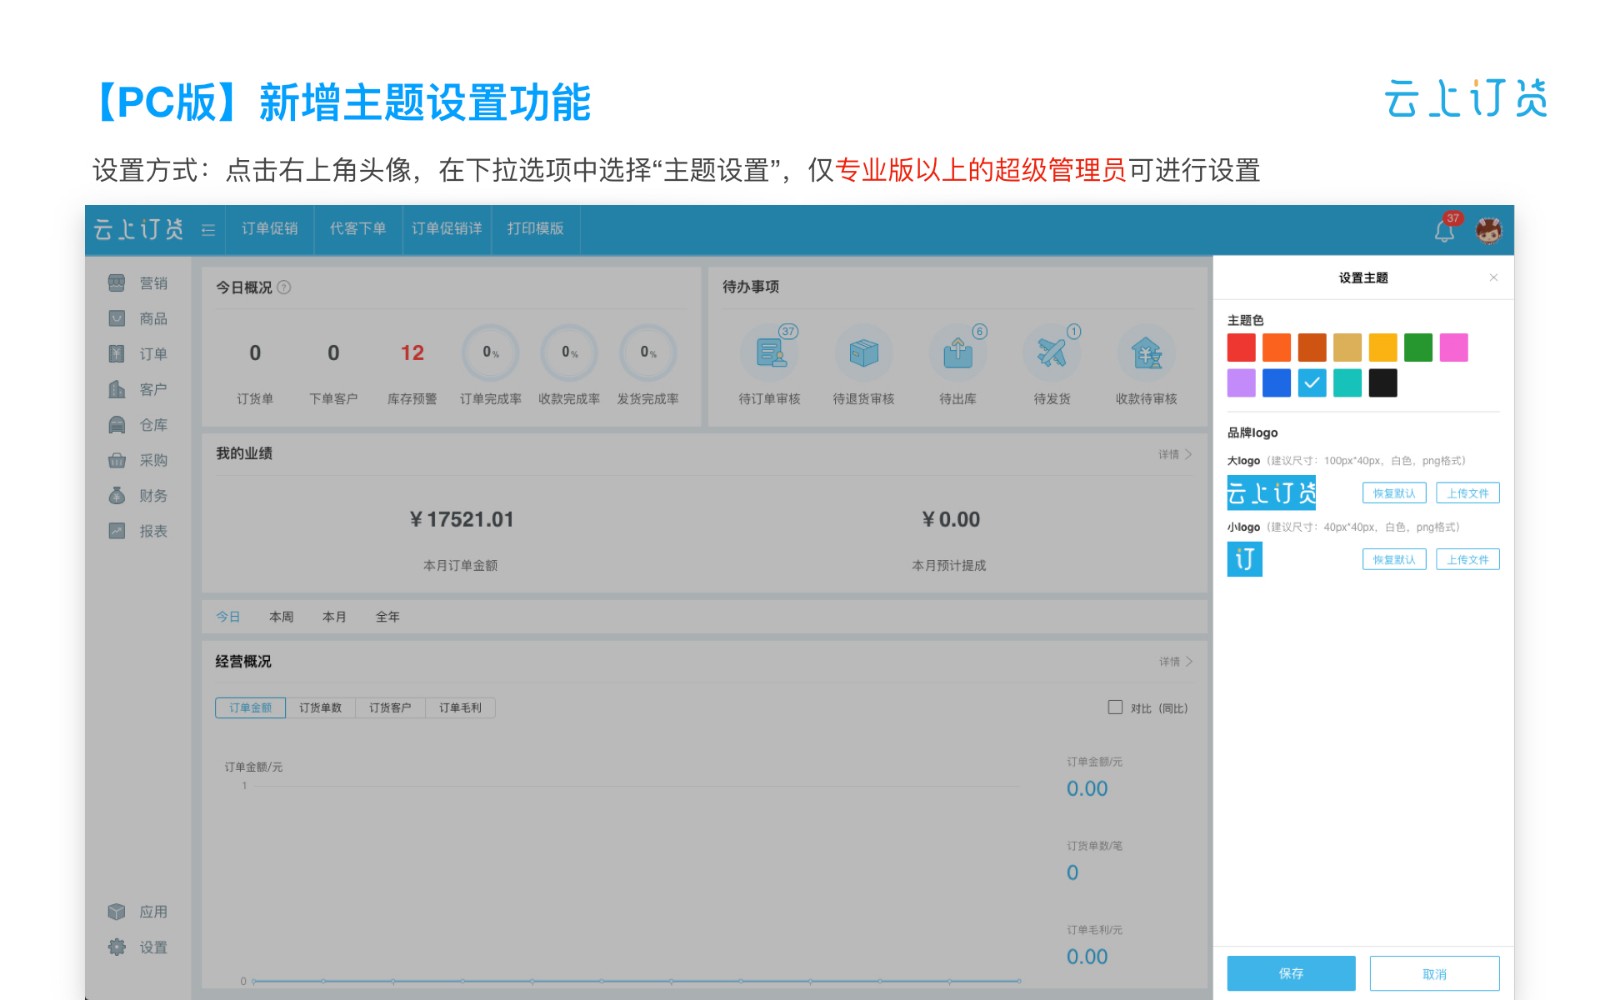Open 订单 in the sidebar
The width and height of the screenshot is (1600, 1000).
tap(138, 354)
